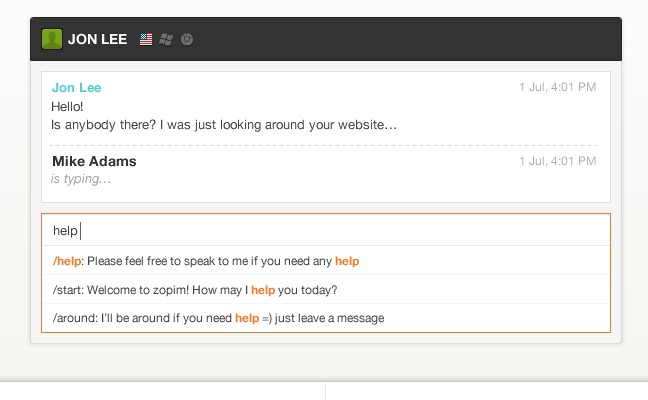Choose the /around shortcut suggestion
The height and width of the screenshot is (400, 648).
pos(326,318)
